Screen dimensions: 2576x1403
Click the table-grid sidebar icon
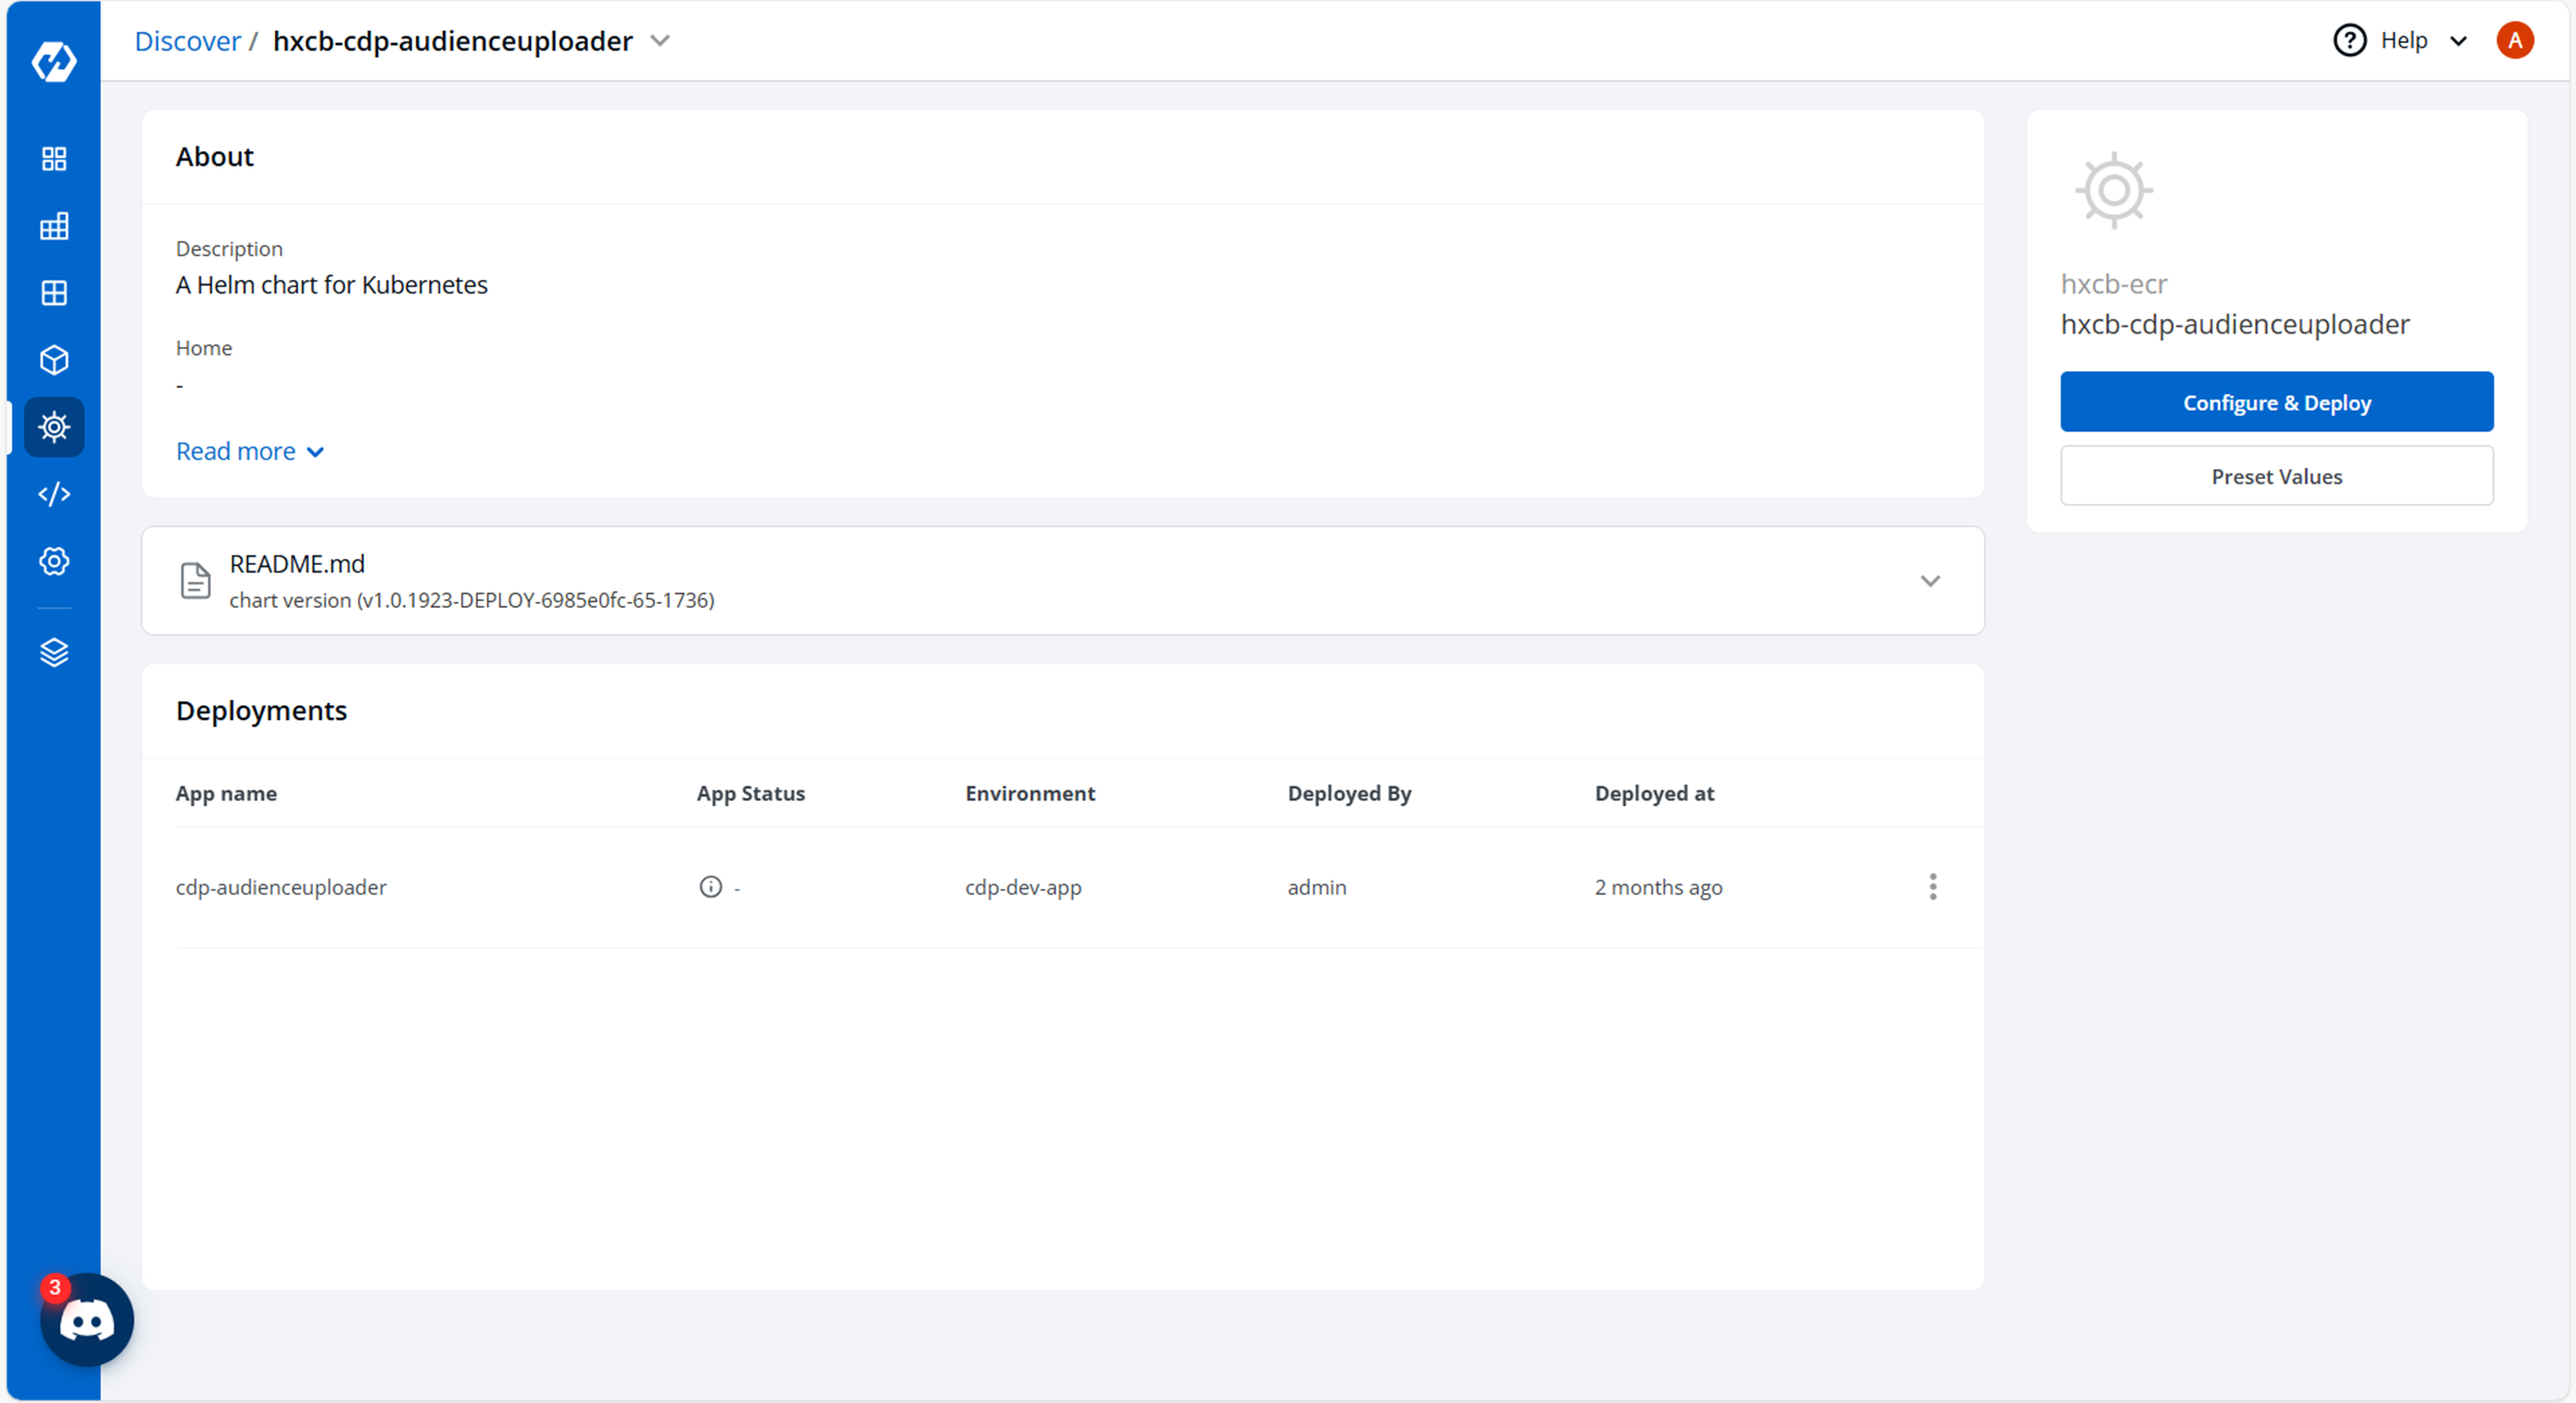[x=54, y=293]
